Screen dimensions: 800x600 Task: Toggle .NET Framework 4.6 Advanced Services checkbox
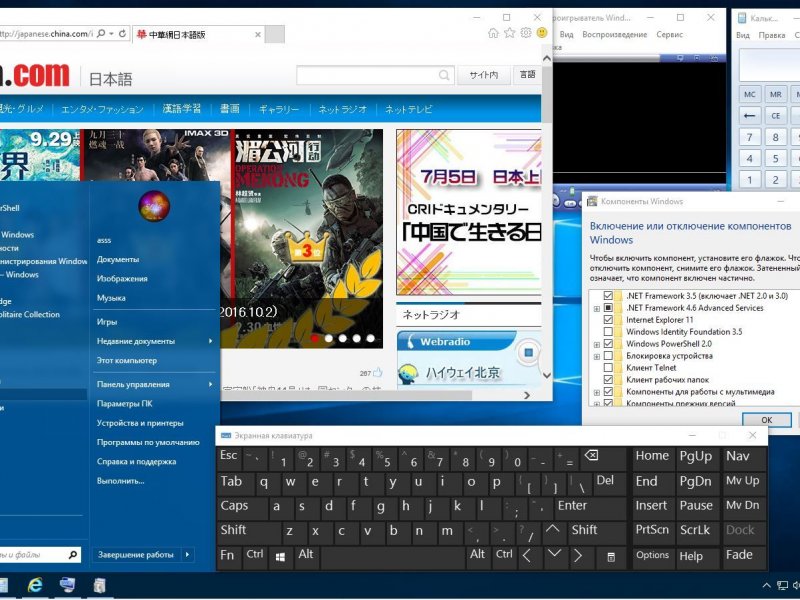(608, 308)
